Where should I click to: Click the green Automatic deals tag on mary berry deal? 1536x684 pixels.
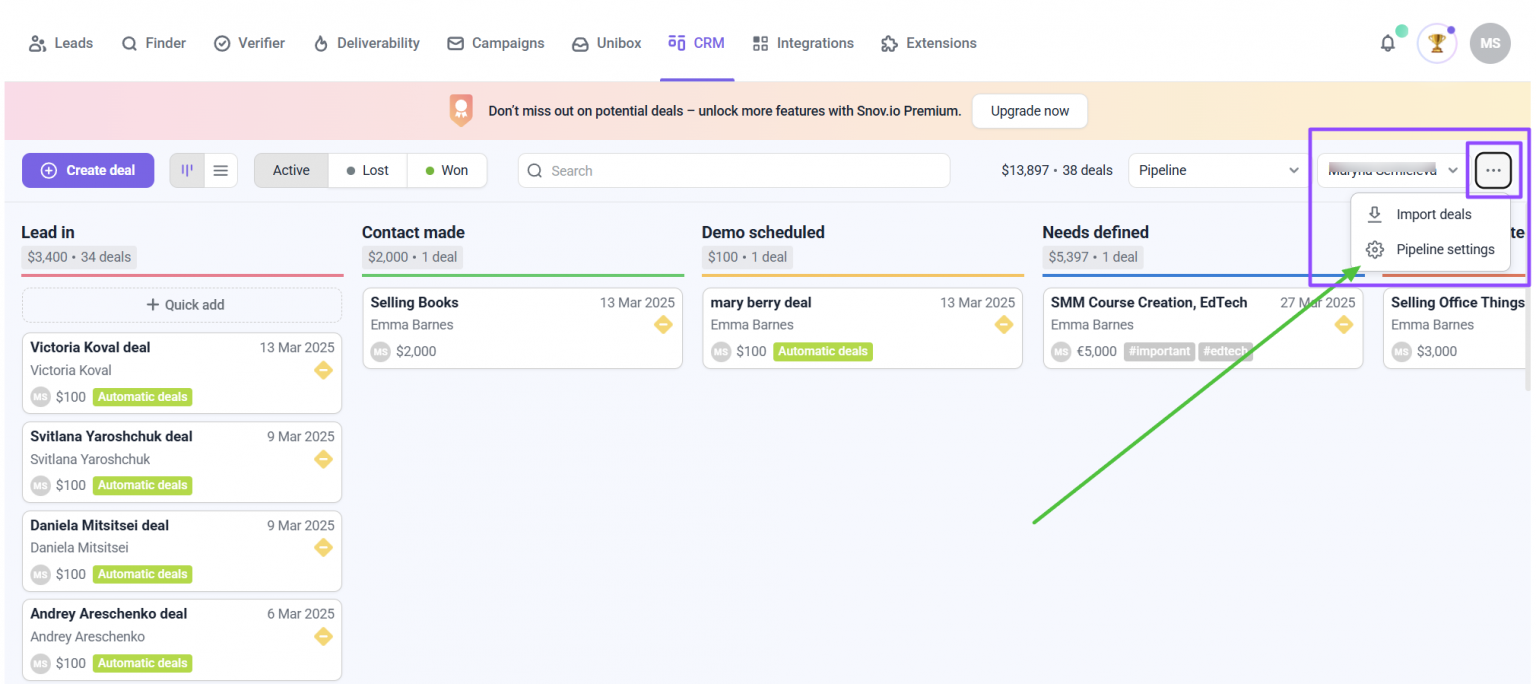[x=823, y=352]
